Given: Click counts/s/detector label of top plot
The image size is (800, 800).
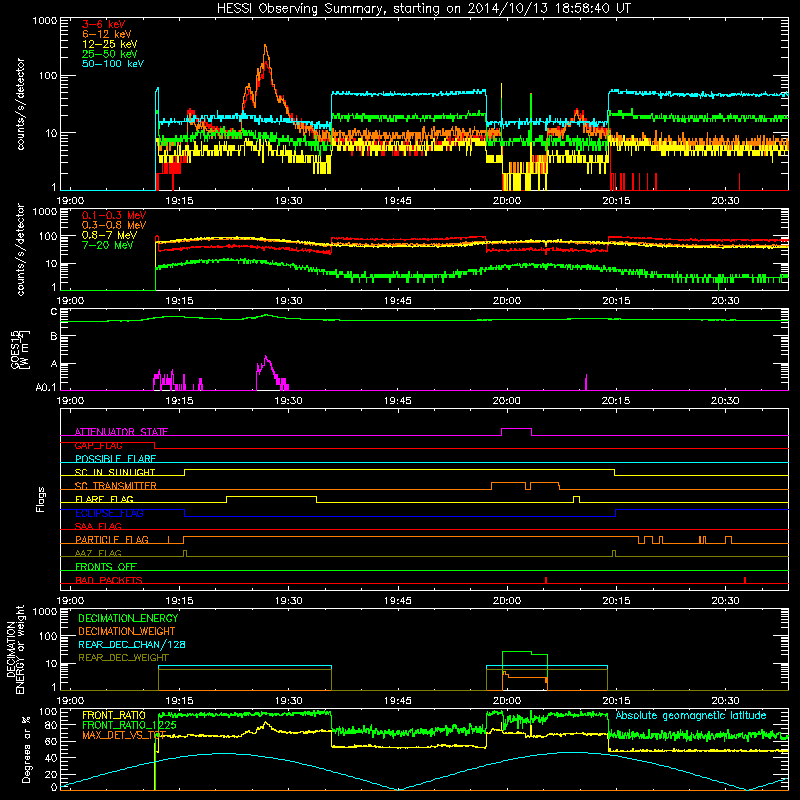Looking at the screenshot, I should [20, 104].
